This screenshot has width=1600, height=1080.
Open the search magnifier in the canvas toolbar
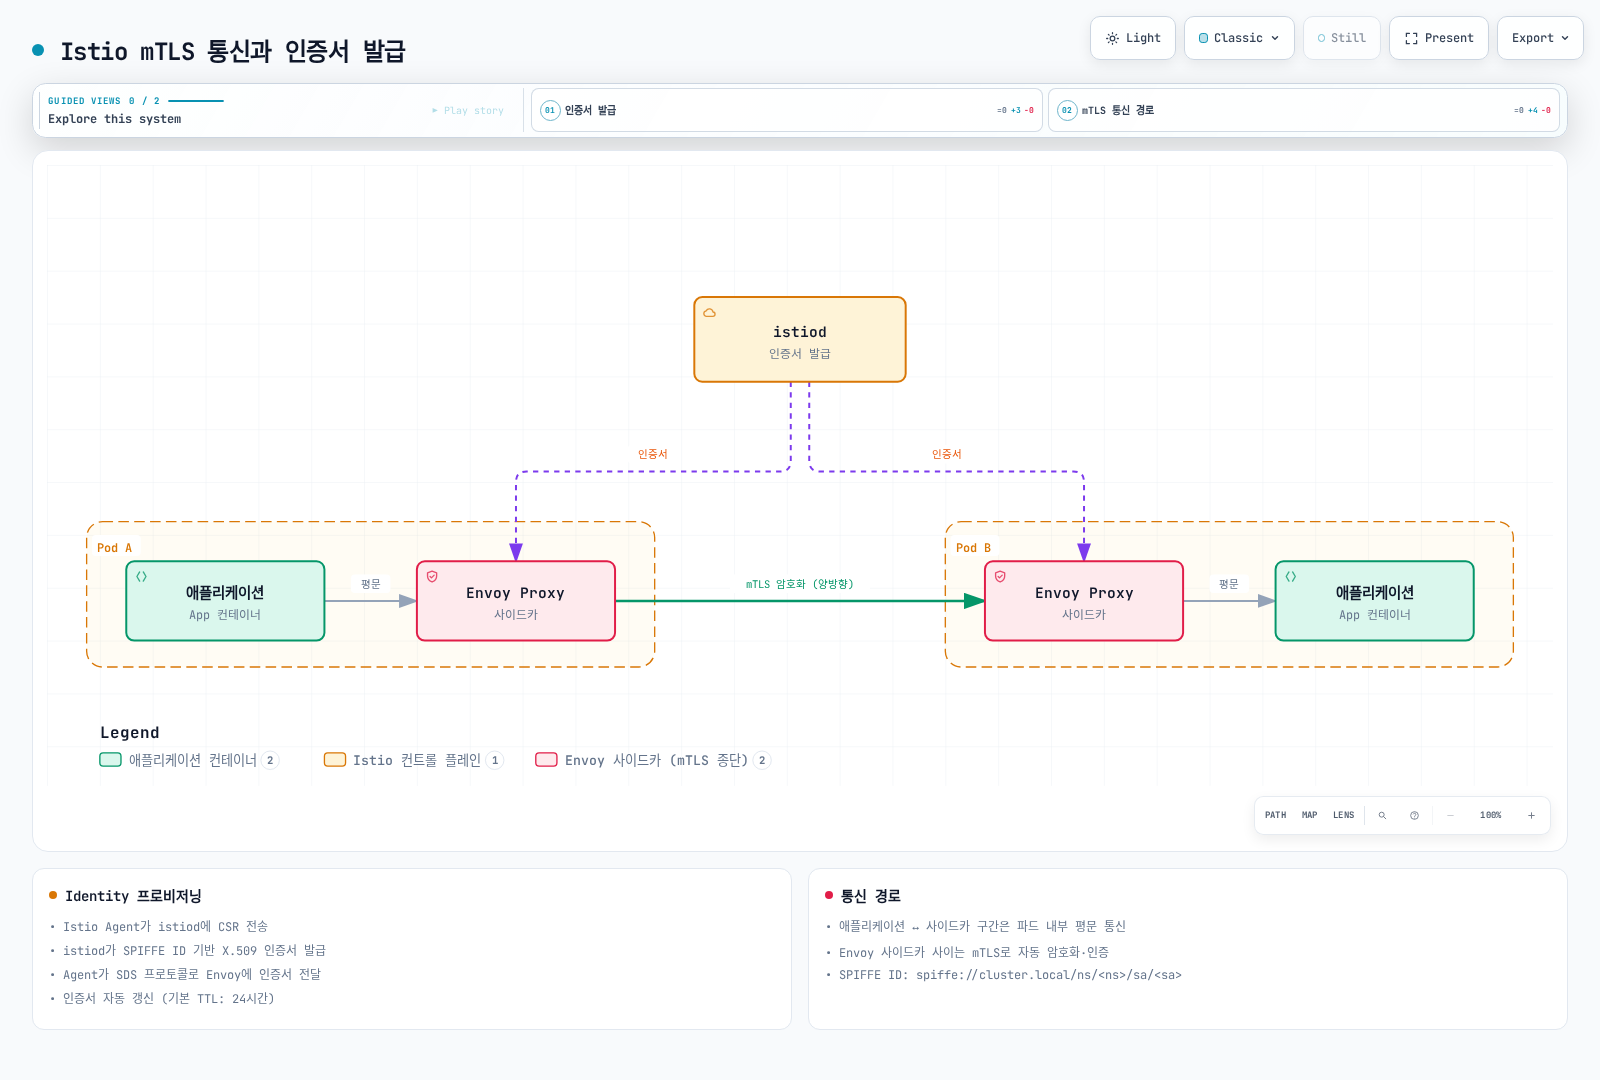tap(1382, 815)
